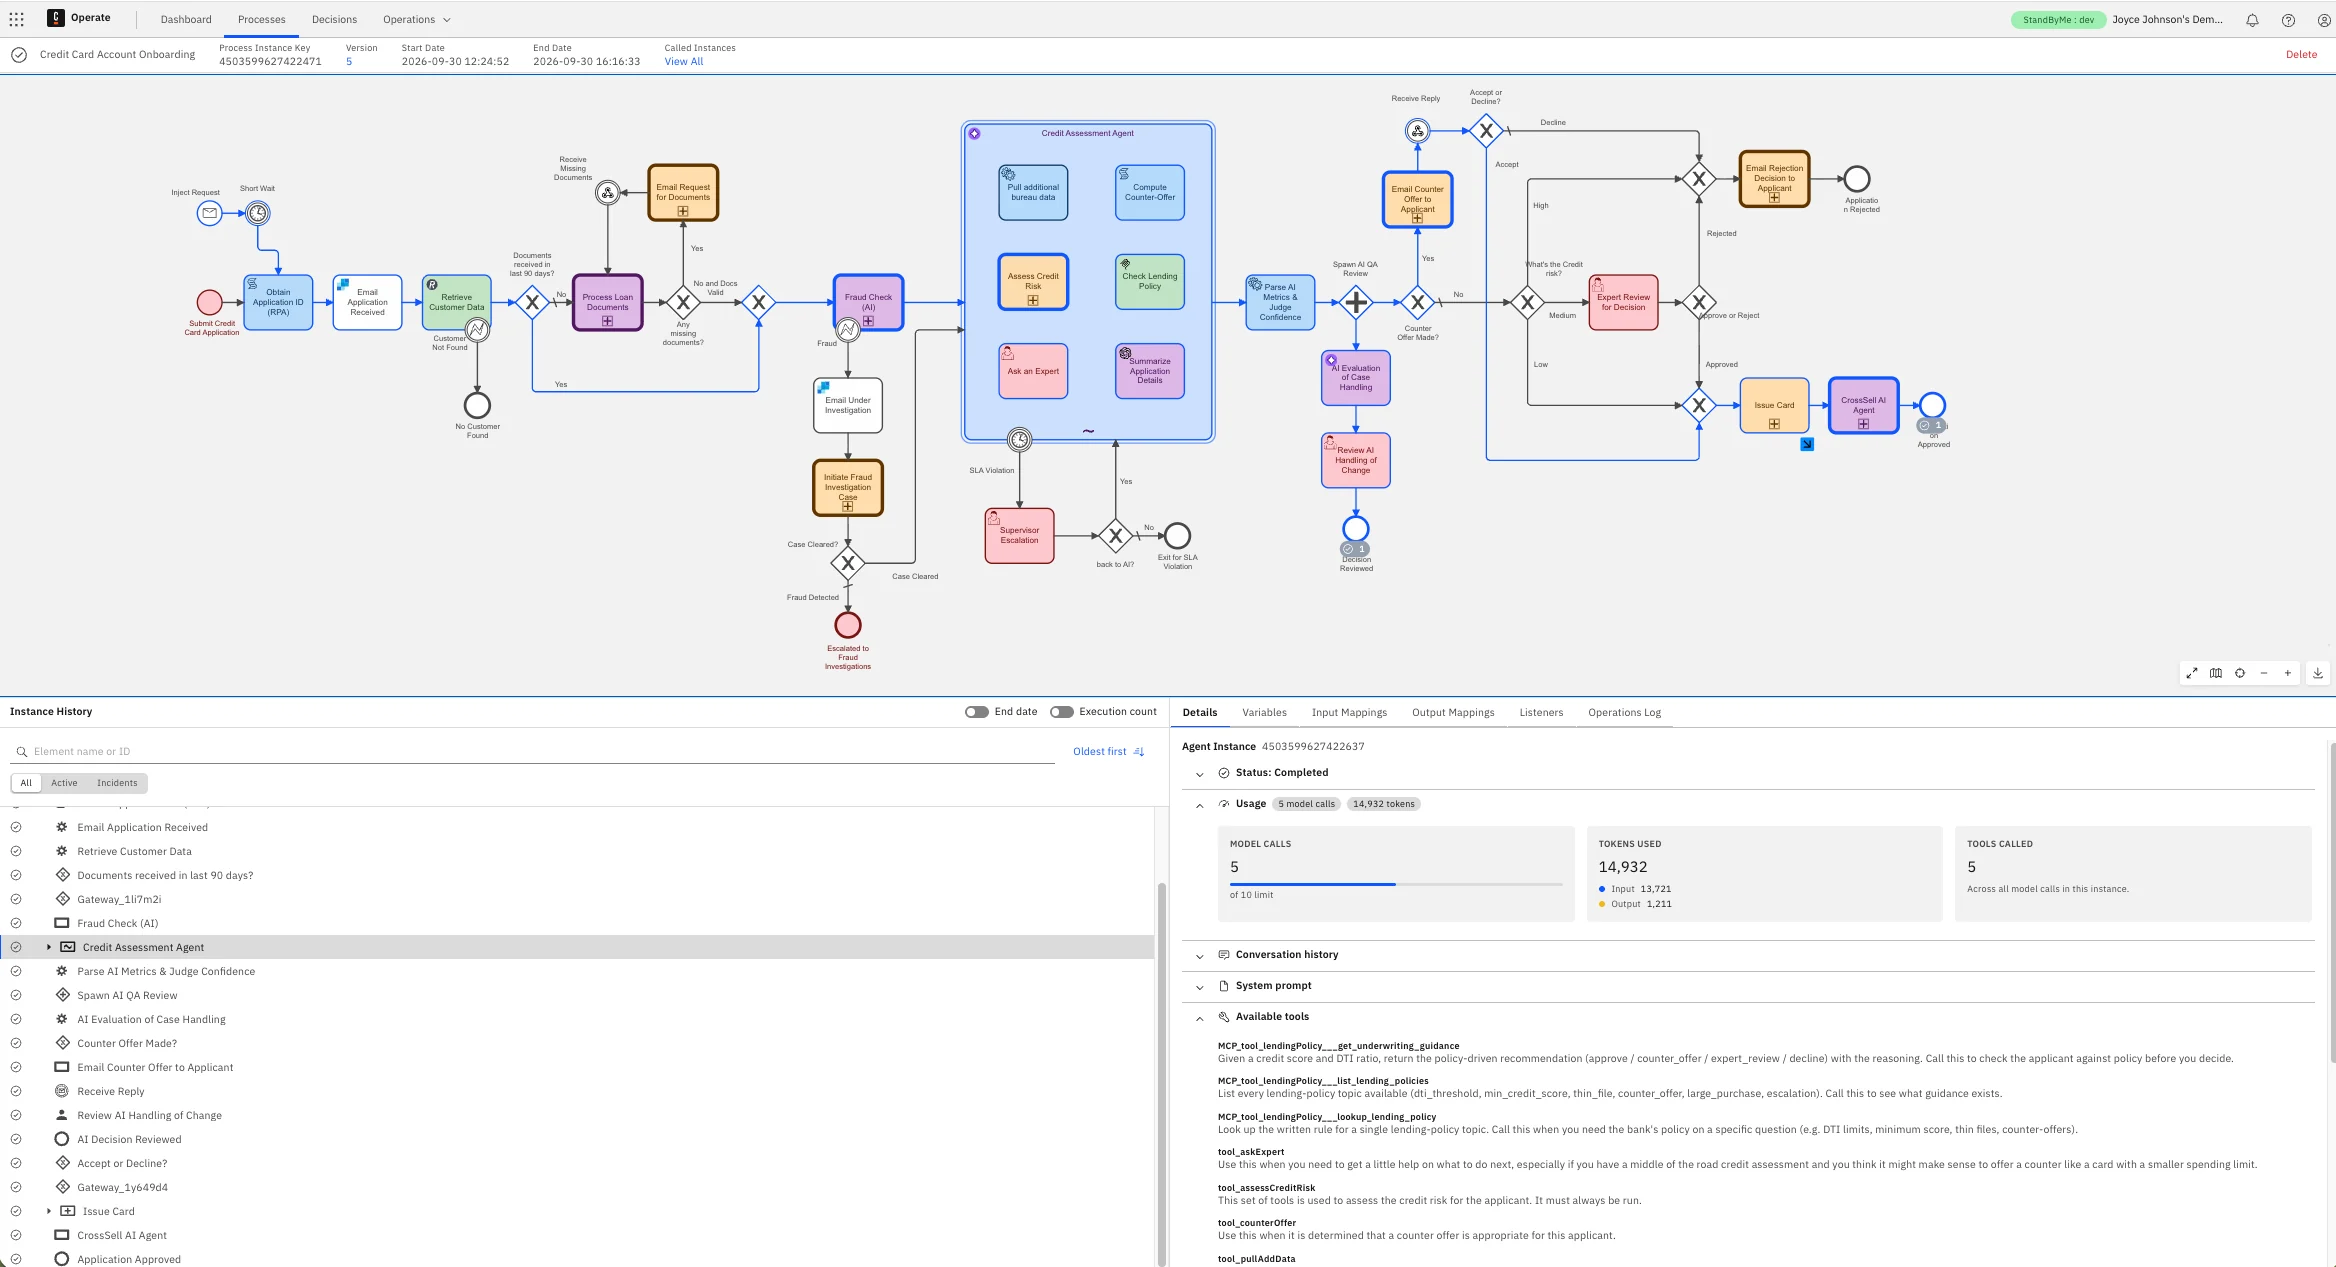Click the fullscreen diagram icon
Screen dimensions: 2336x1267
(2192, 673)
